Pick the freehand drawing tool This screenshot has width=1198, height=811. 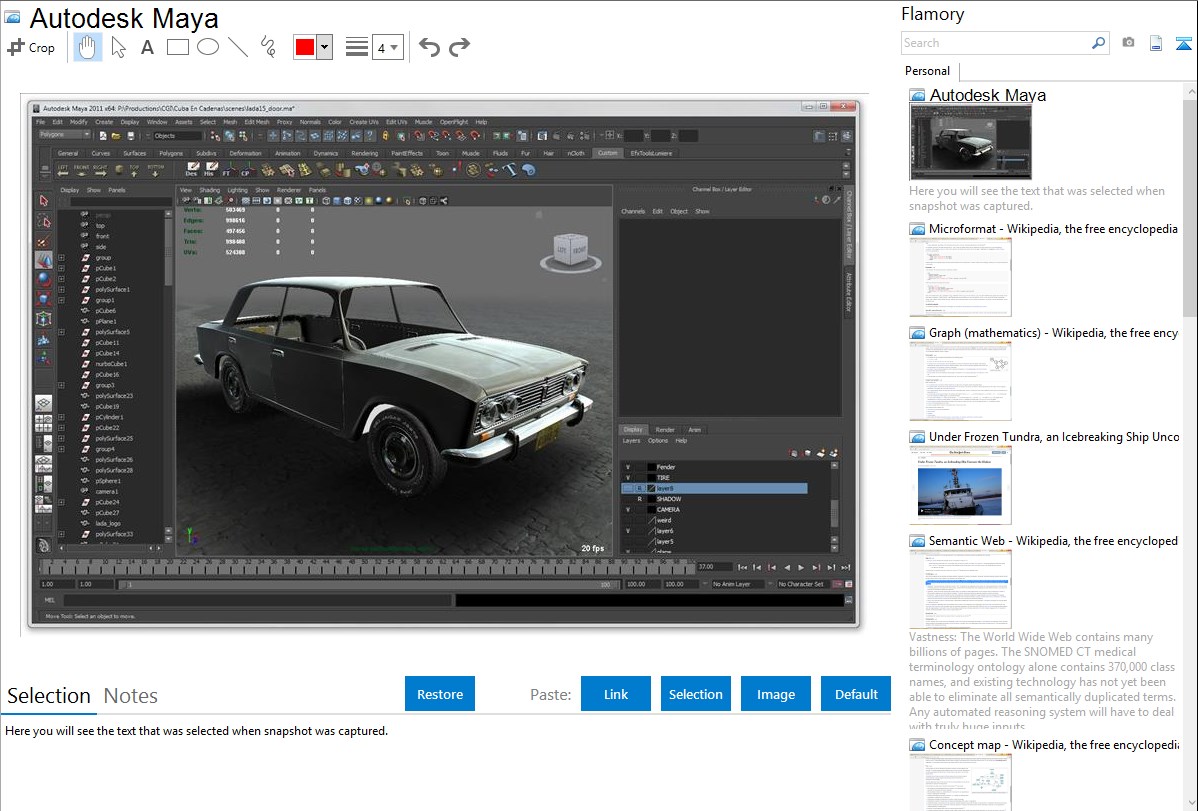(x=268, y=47)
